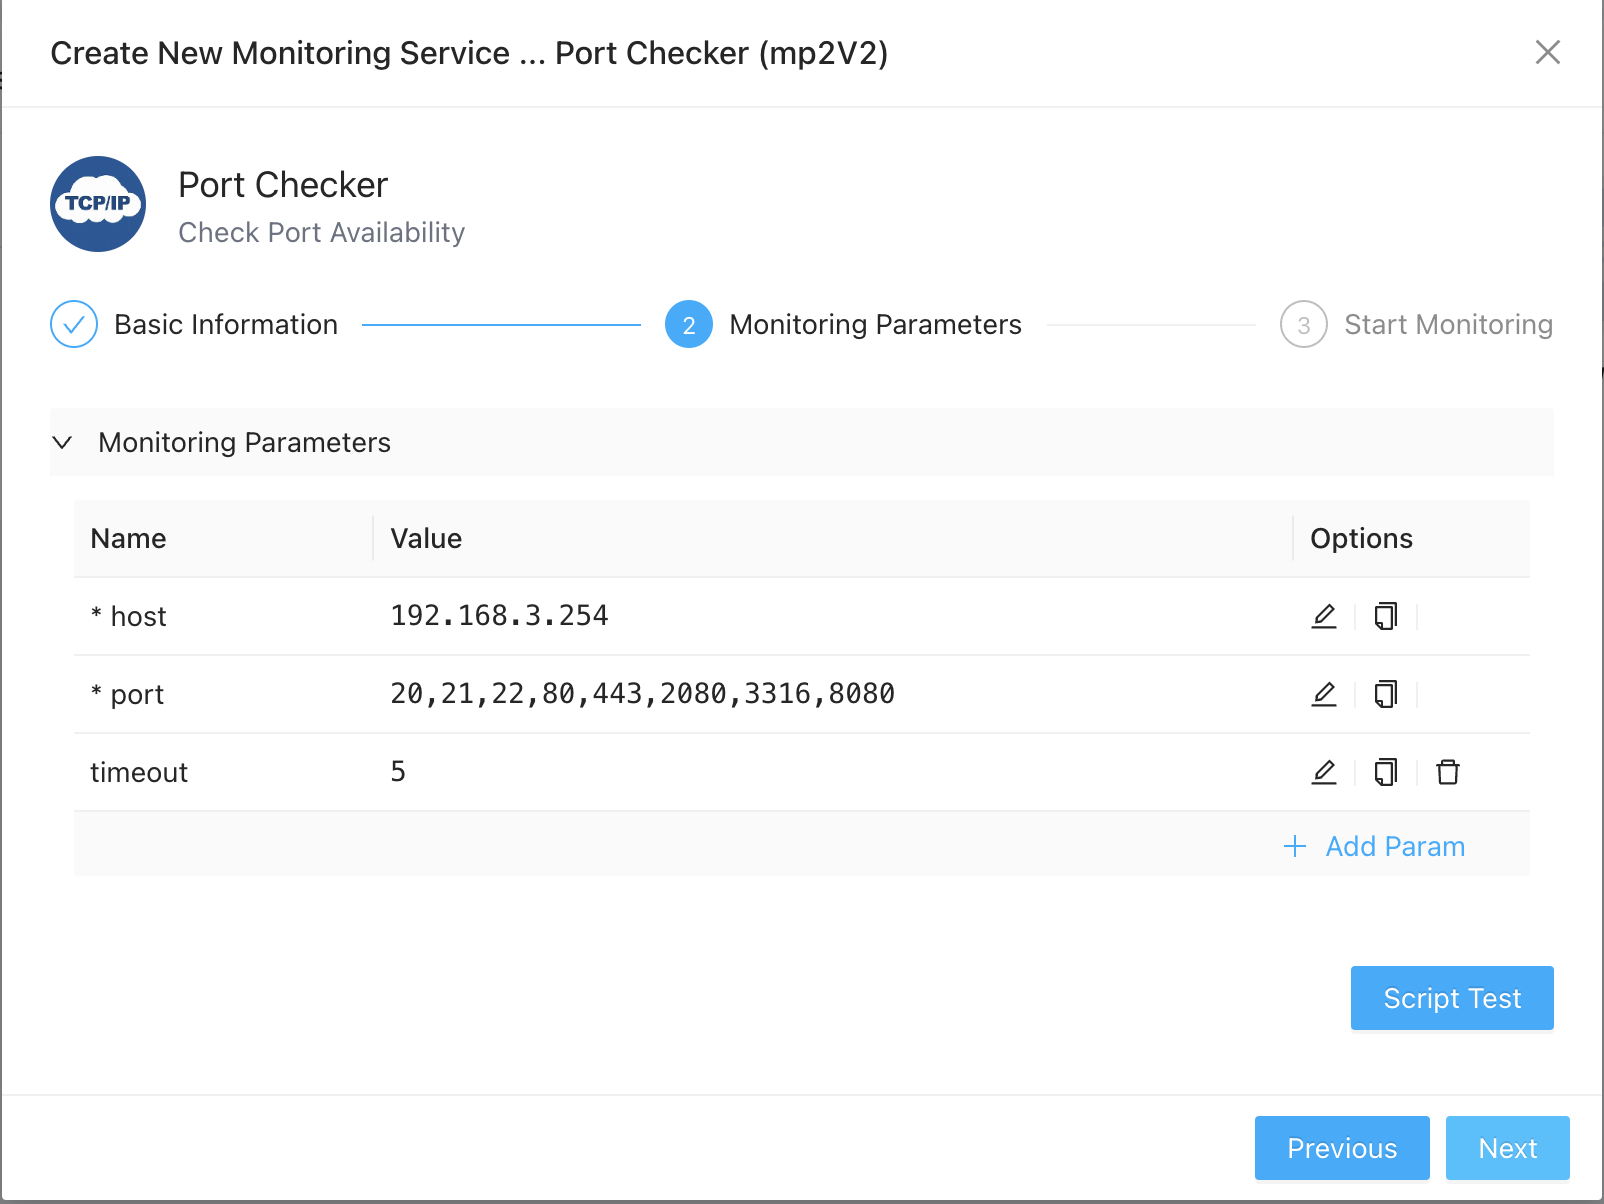Go back with Previous button
This screenshot has width=1604, height=1204.
pos(1341,1148)
